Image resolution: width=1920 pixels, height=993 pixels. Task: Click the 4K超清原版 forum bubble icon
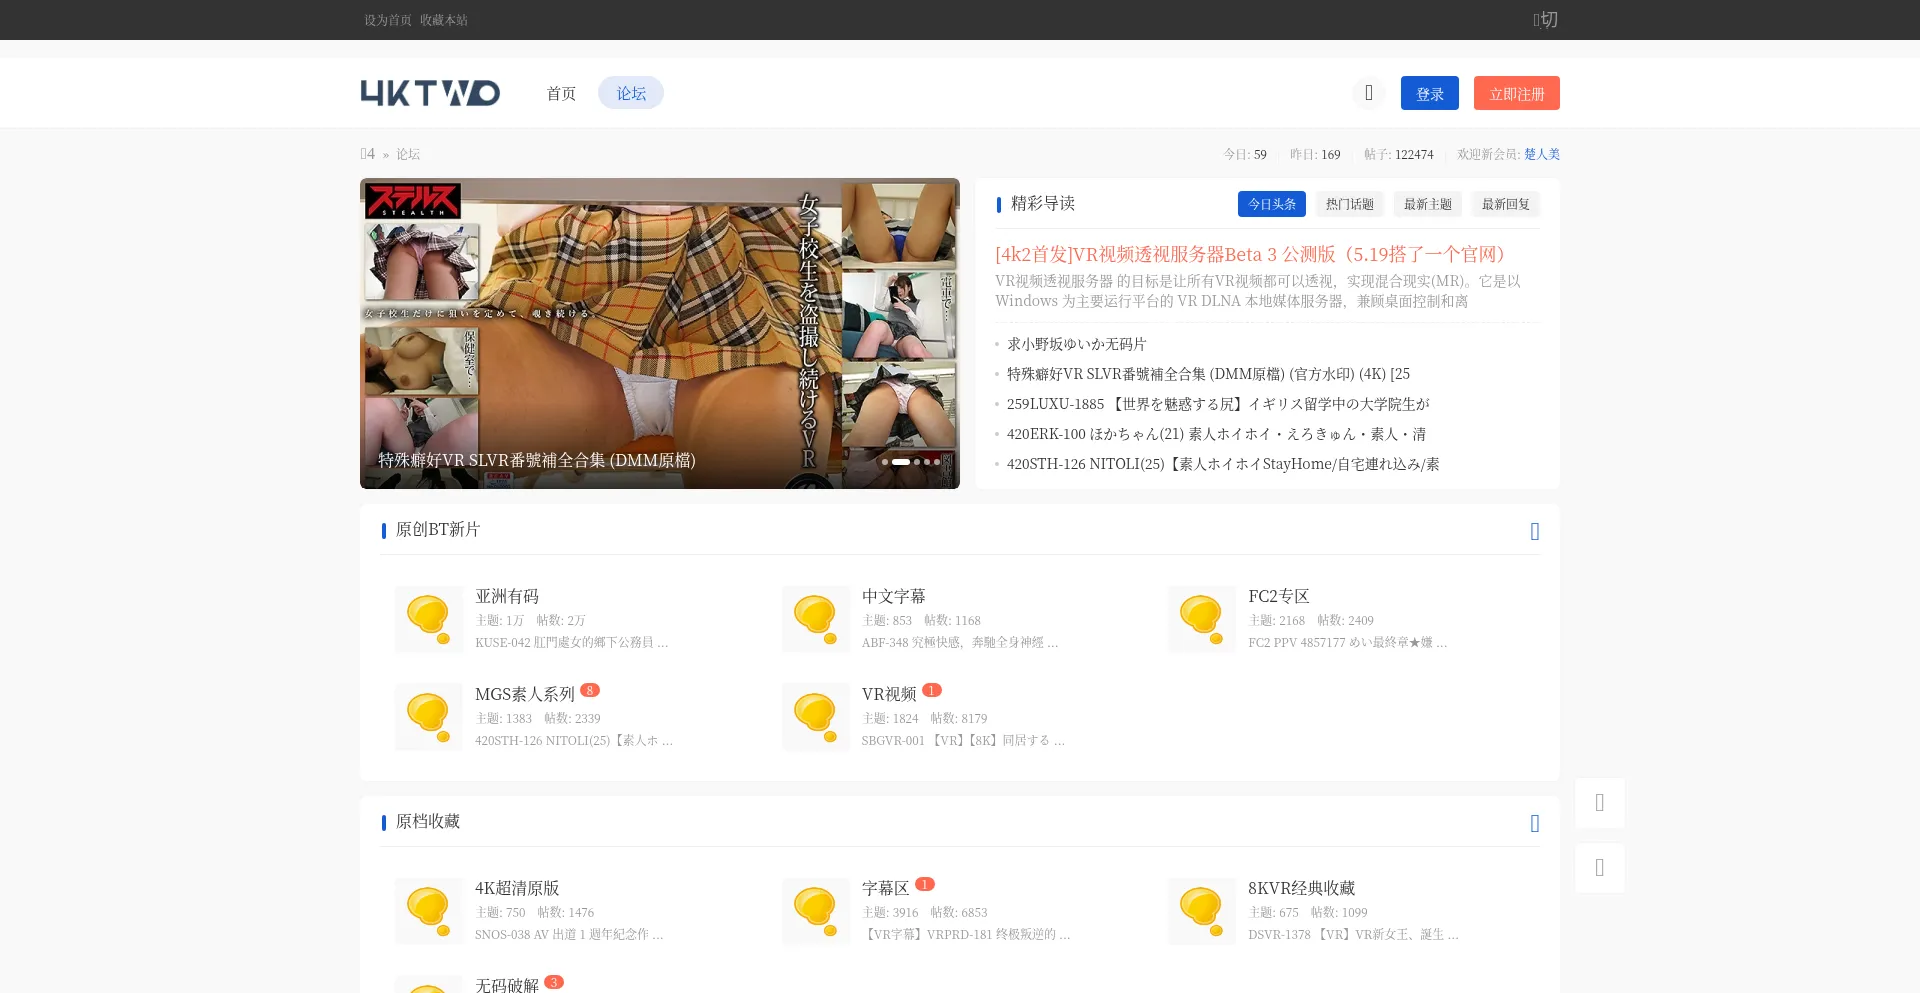pyautogui.click(x=429, y=911)
